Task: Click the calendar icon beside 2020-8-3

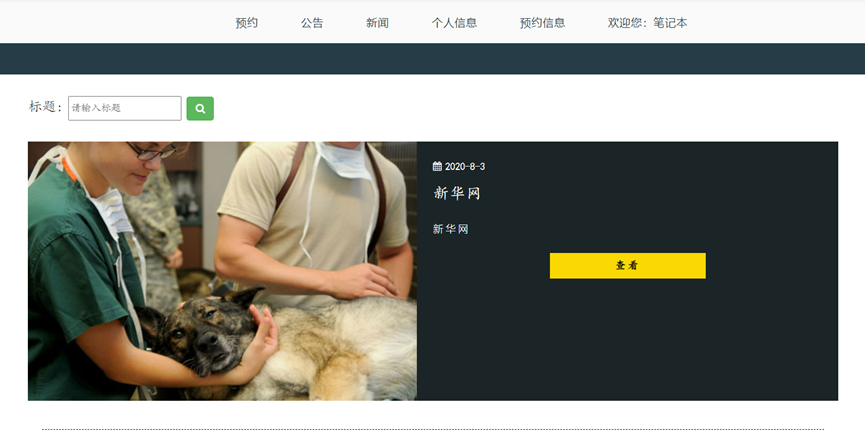Action: [x=437, y=167]
